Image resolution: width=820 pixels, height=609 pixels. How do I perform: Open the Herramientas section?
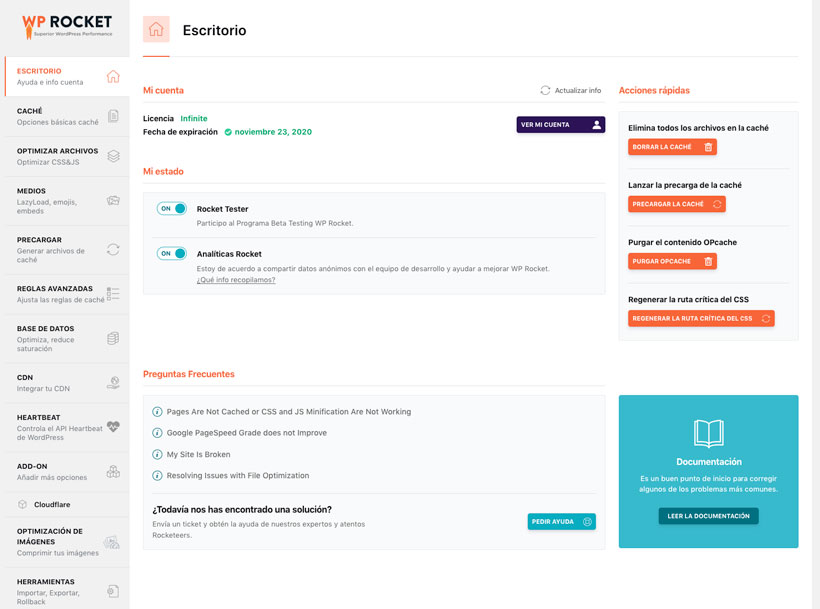(67, 588)
